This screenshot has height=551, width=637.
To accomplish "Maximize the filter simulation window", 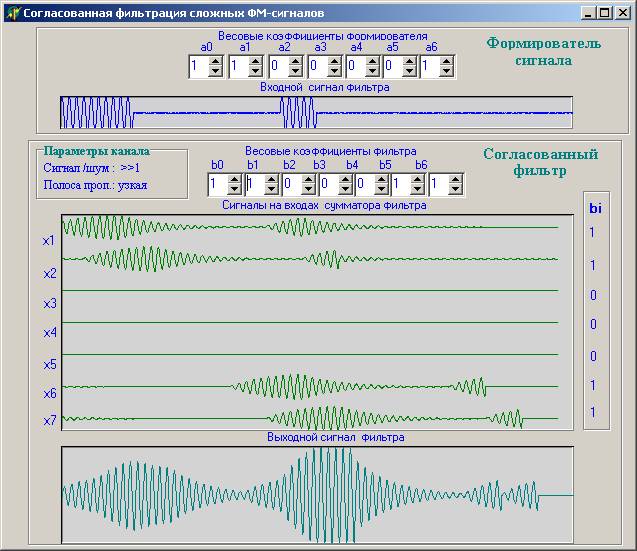I will (x=605, y=13).
